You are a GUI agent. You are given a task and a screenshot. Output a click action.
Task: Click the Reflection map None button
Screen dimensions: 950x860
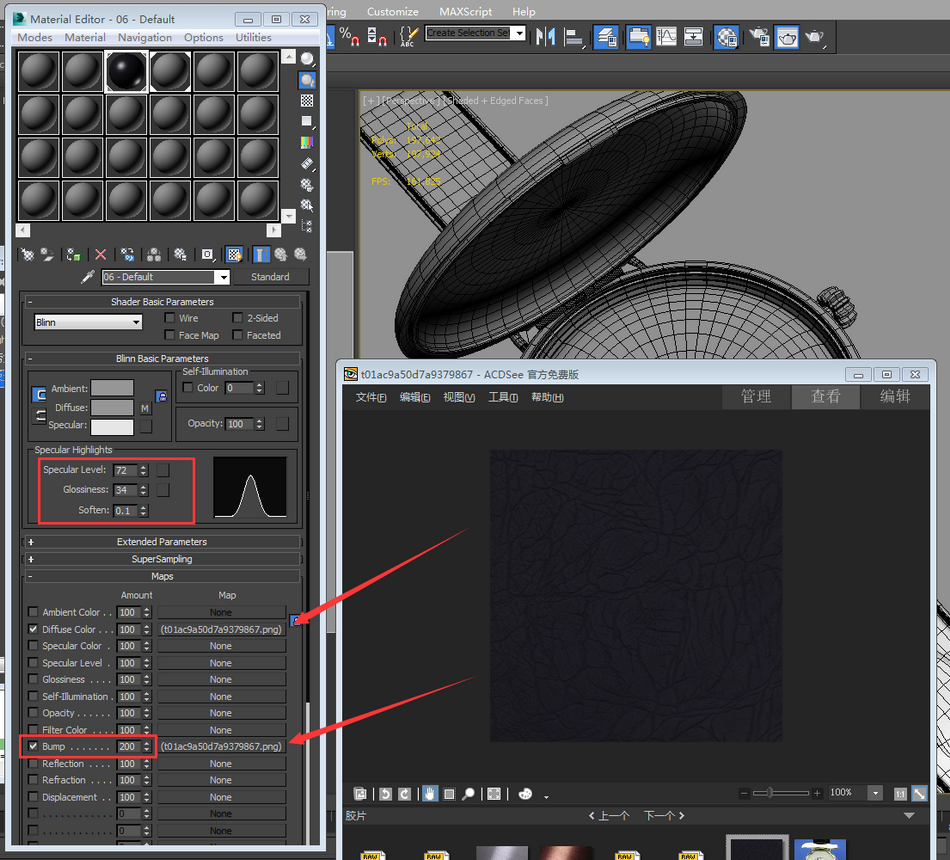(x=221, y=764)
